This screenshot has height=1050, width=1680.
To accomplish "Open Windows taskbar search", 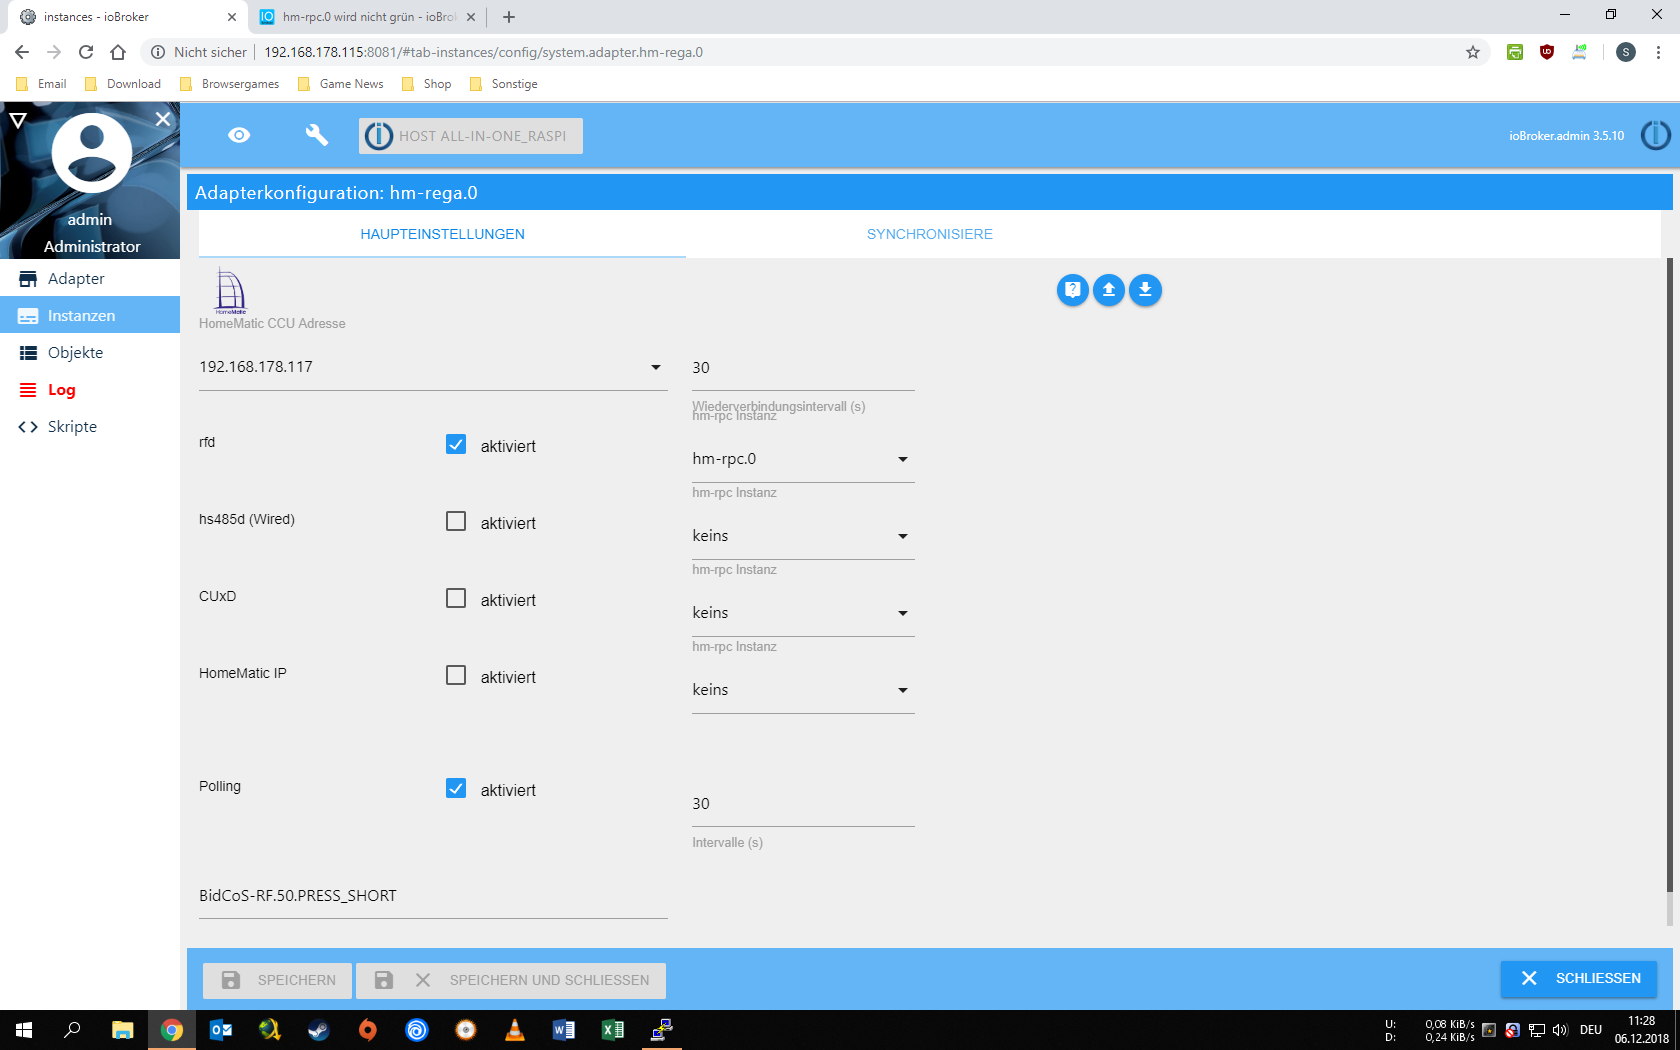I will [72, 1030].
